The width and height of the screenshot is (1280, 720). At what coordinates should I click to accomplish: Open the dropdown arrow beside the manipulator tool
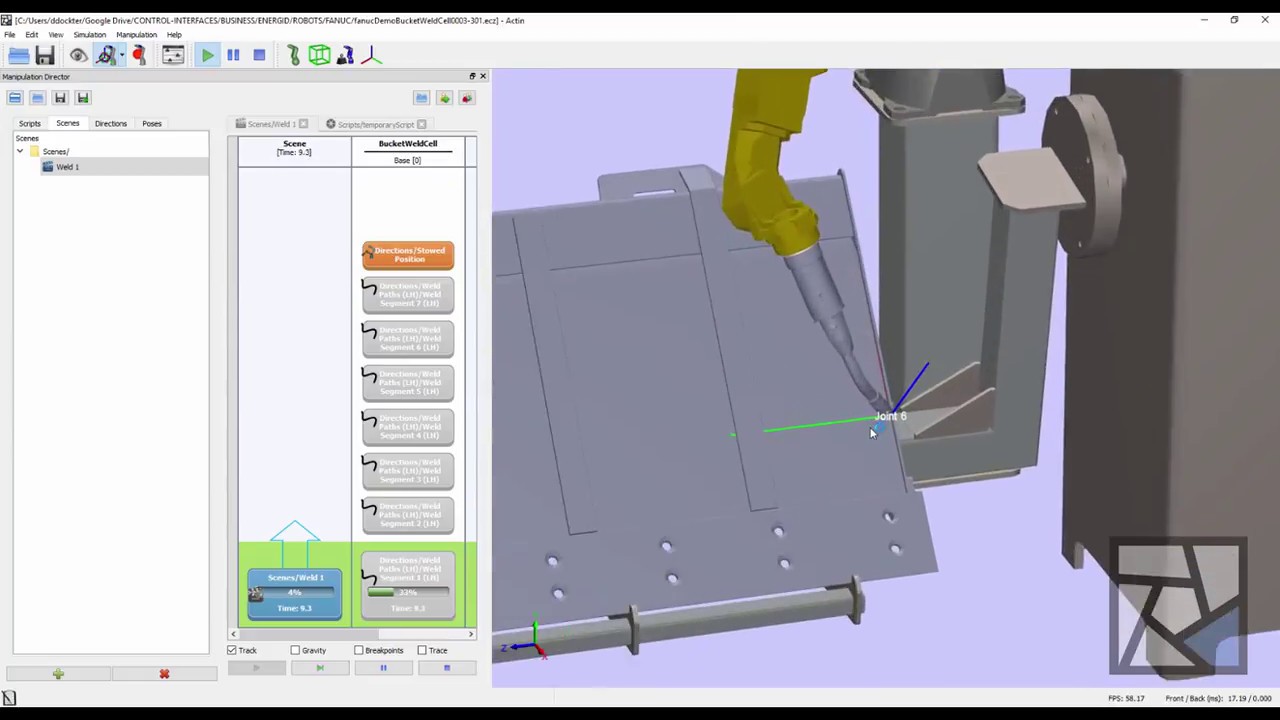(x=121, y=56)
